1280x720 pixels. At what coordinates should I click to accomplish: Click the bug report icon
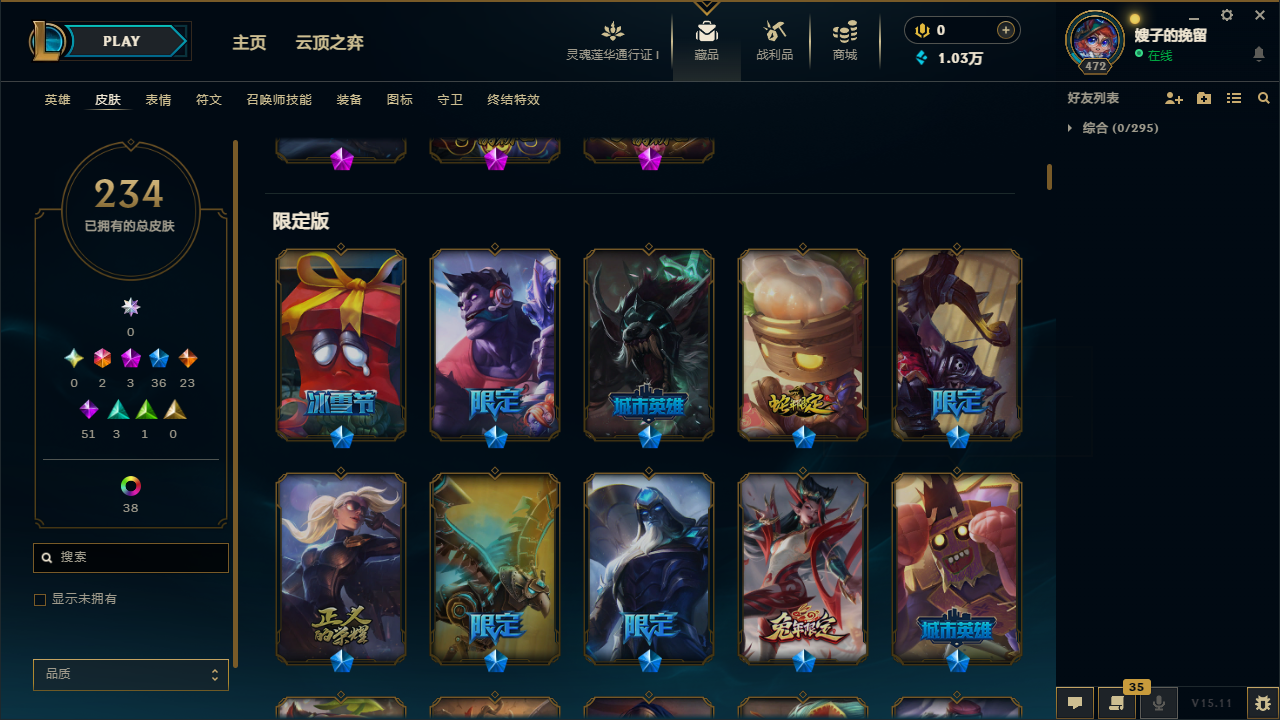click(x=1263, y=703)
